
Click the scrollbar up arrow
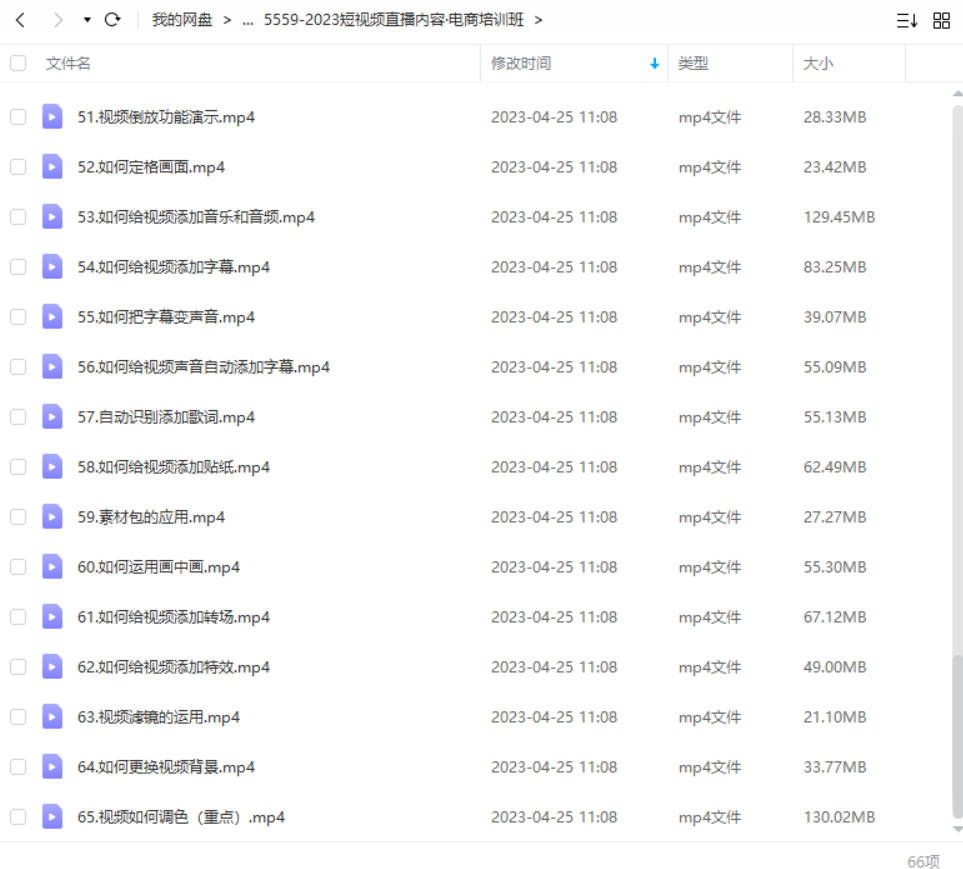(957, 94)
